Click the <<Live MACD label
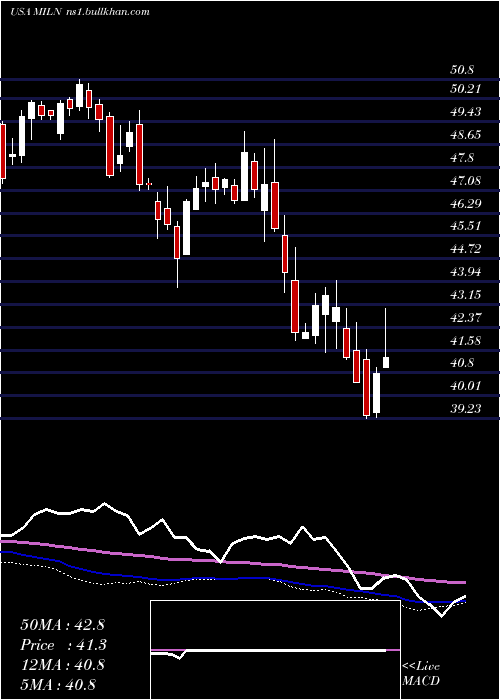Screen dimensions: 500x700 point(421,674)
